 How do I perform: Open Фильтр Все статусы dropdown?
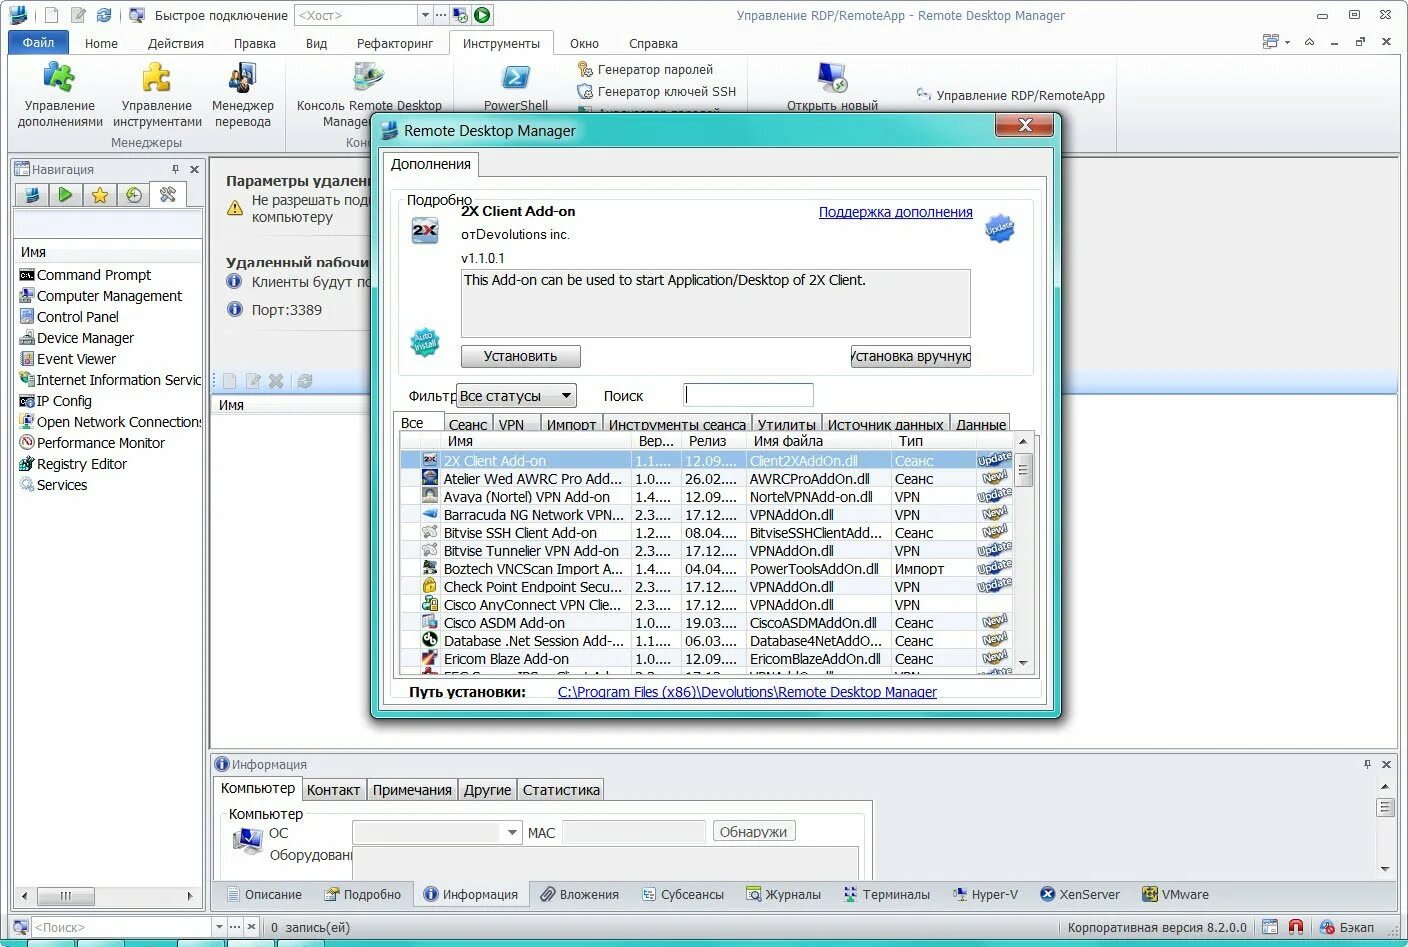pos(517,396)
